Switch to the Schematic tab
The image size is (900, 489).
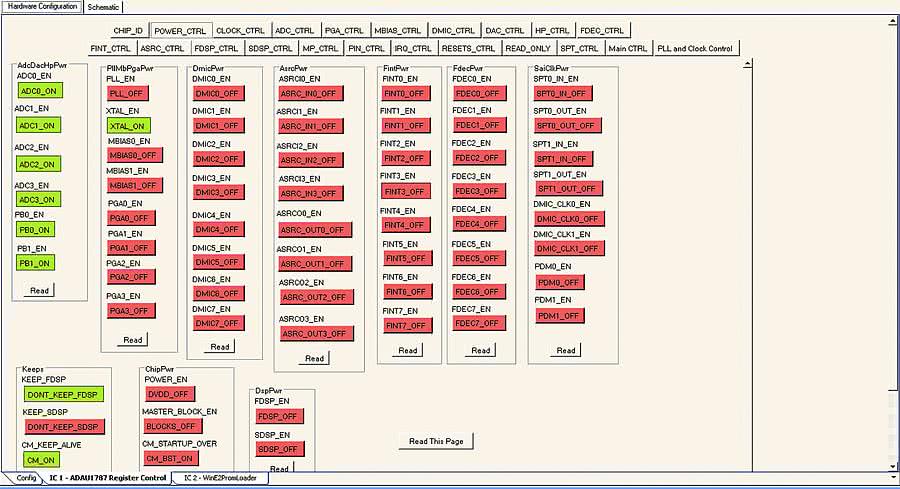coord(103,7)
